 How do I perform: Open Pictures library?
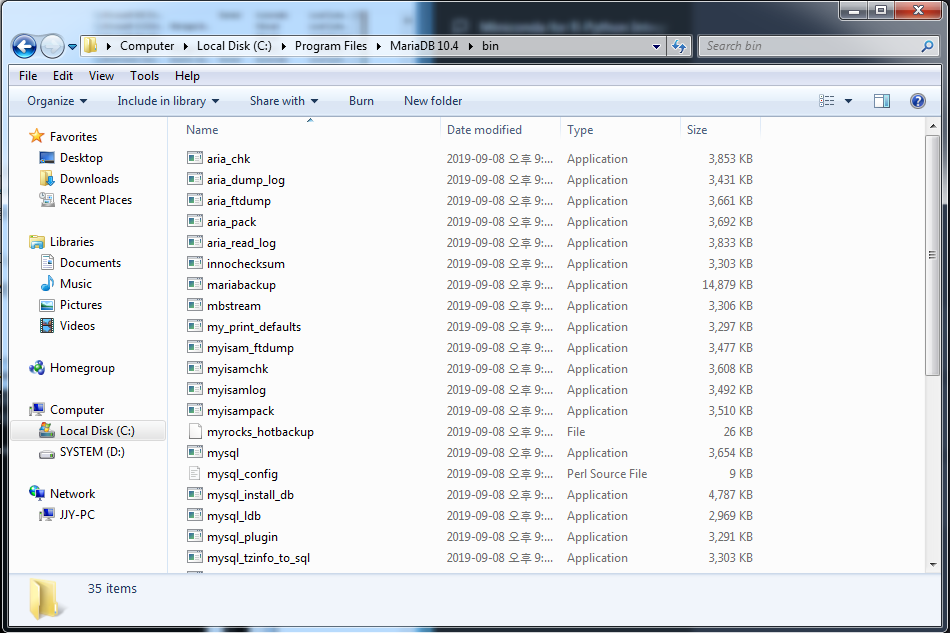[x=81, y=305]
